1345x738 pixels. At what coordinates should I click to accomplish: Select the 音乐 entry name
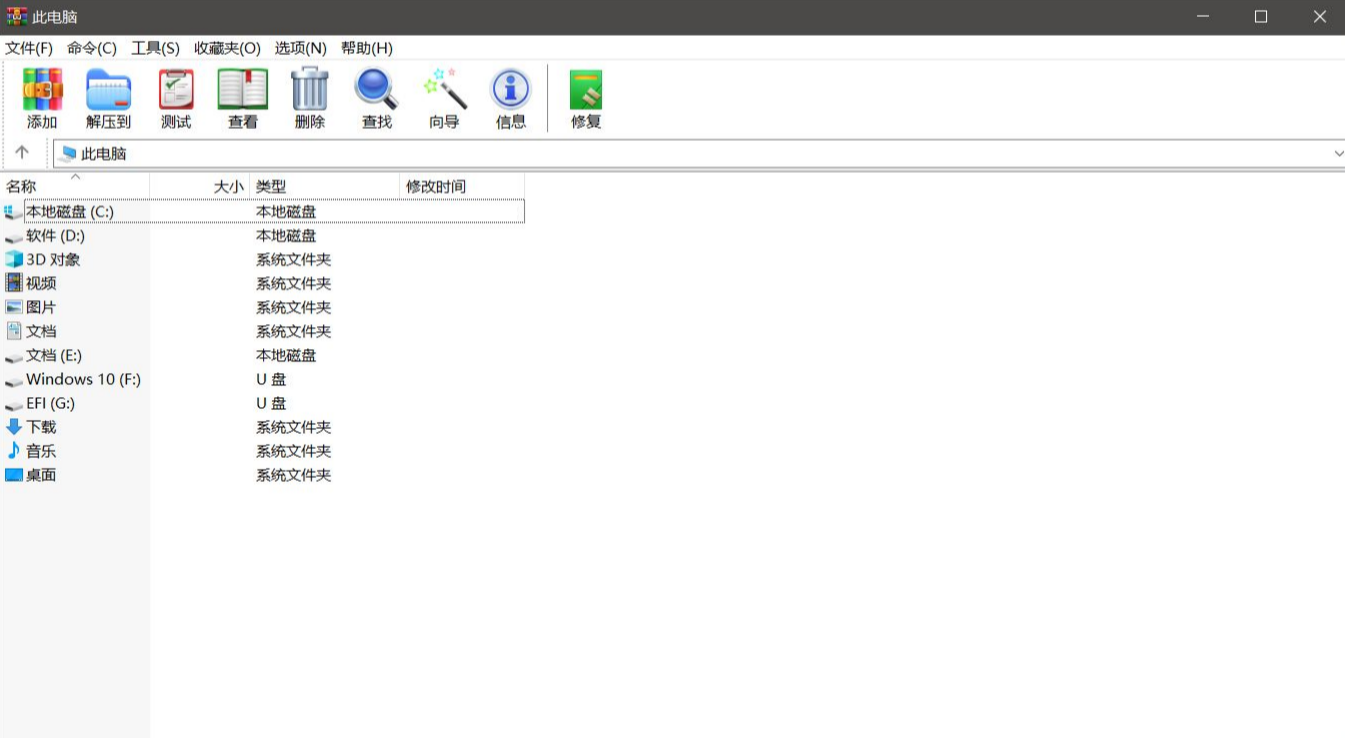41,451
